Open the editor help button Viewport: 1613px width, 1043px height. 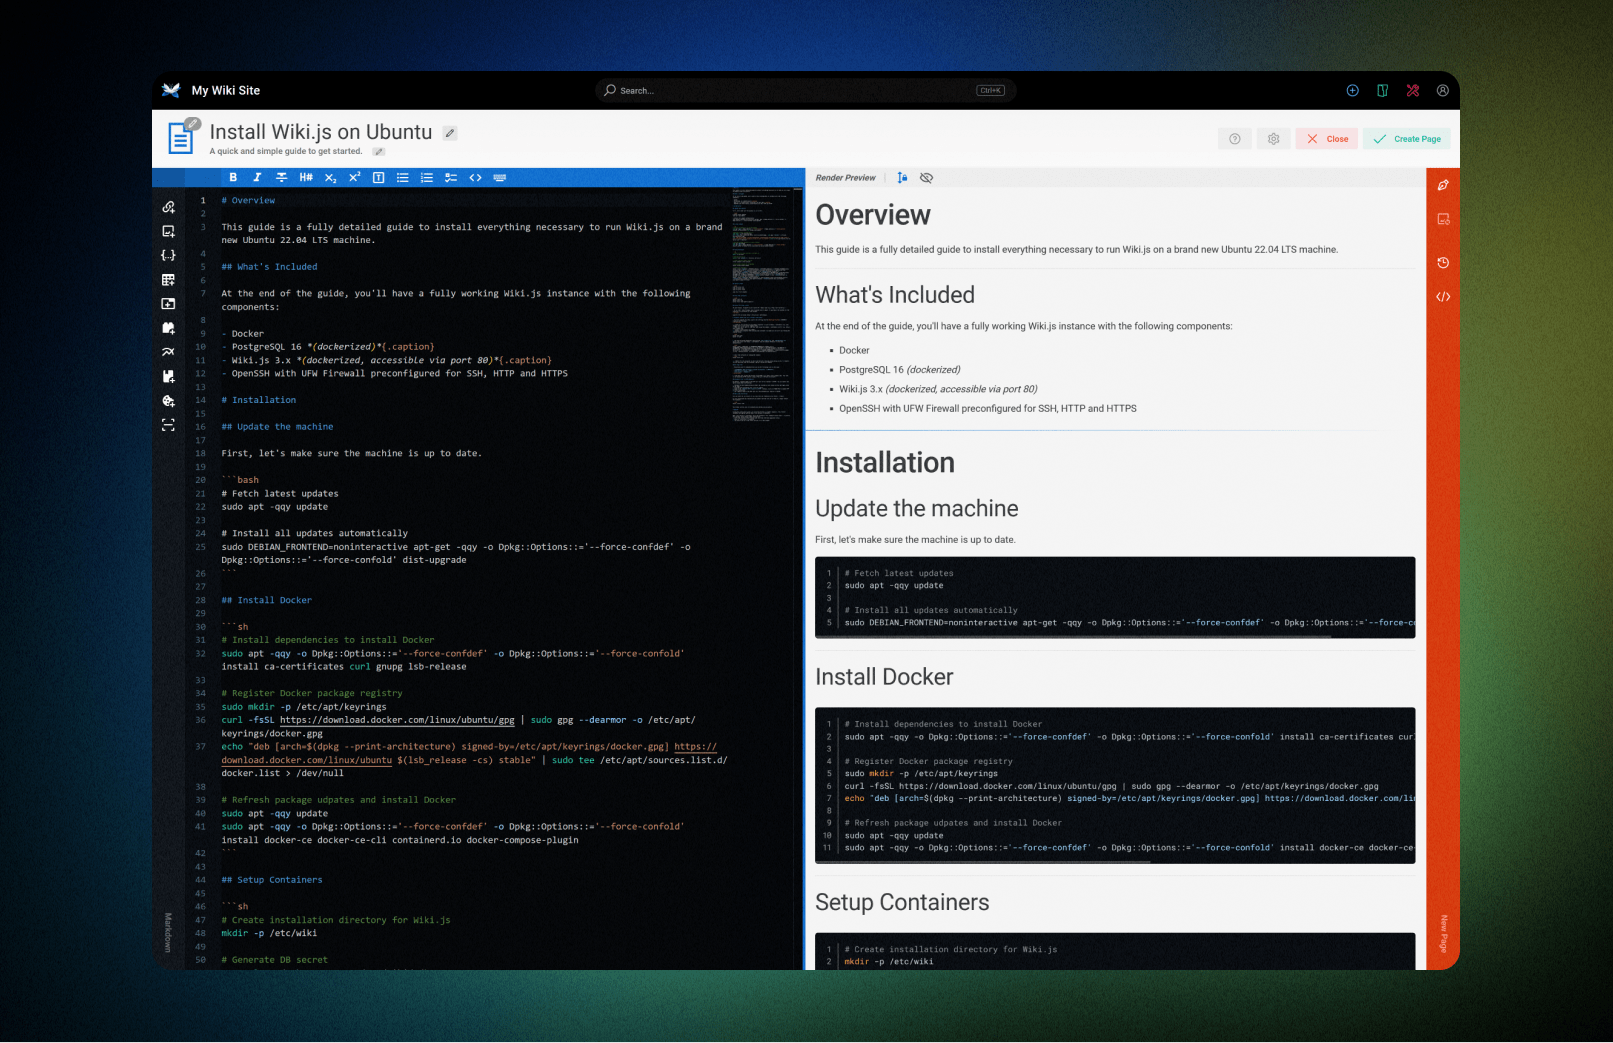(1235, 139)
